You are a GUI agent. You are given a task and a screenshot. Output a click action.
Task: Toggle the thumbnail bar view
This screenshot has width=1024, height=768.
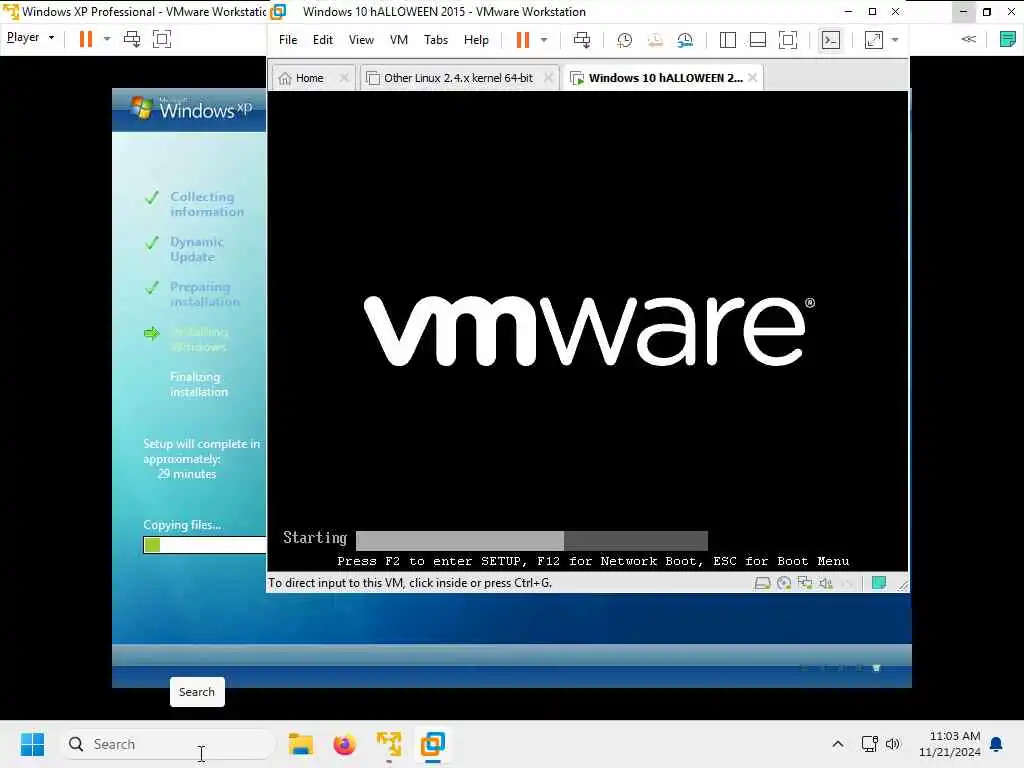pyautogui.click(x=758, y=40)
